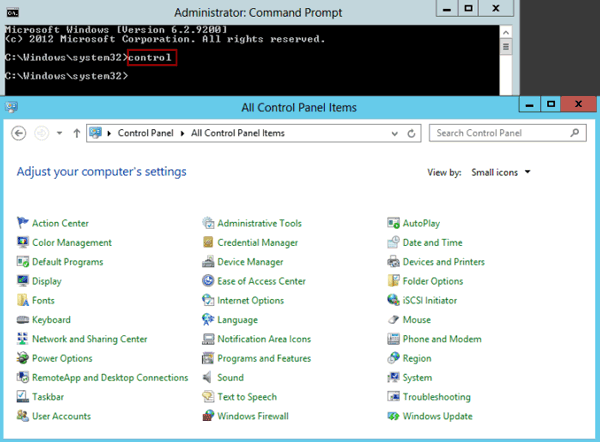Open the AutoPlay icon
Image resolution: width=600 pixels, height=442 pixels.
(x=393, y=223)
